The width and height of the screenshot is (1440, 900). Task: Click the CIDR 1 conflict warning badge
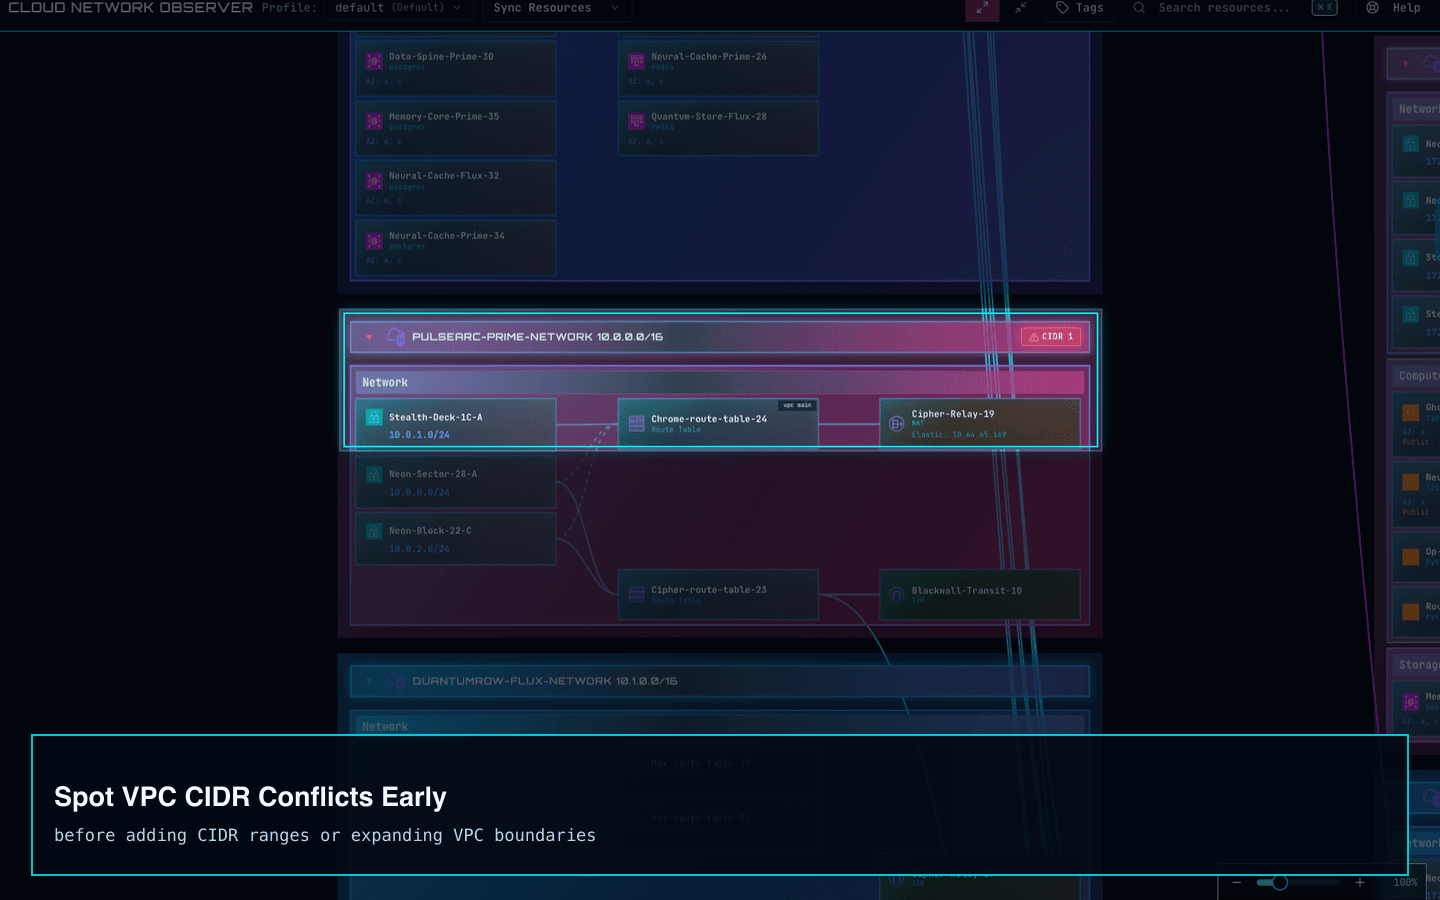1051,337
